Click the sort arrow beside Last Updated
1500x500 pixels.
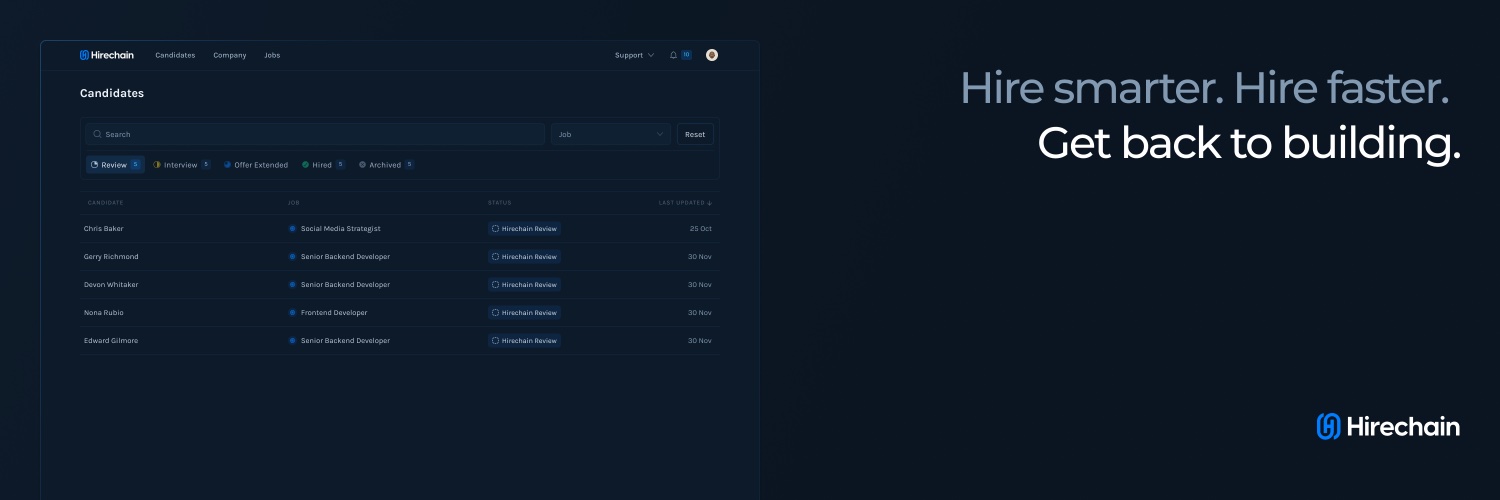click(710, 203)
